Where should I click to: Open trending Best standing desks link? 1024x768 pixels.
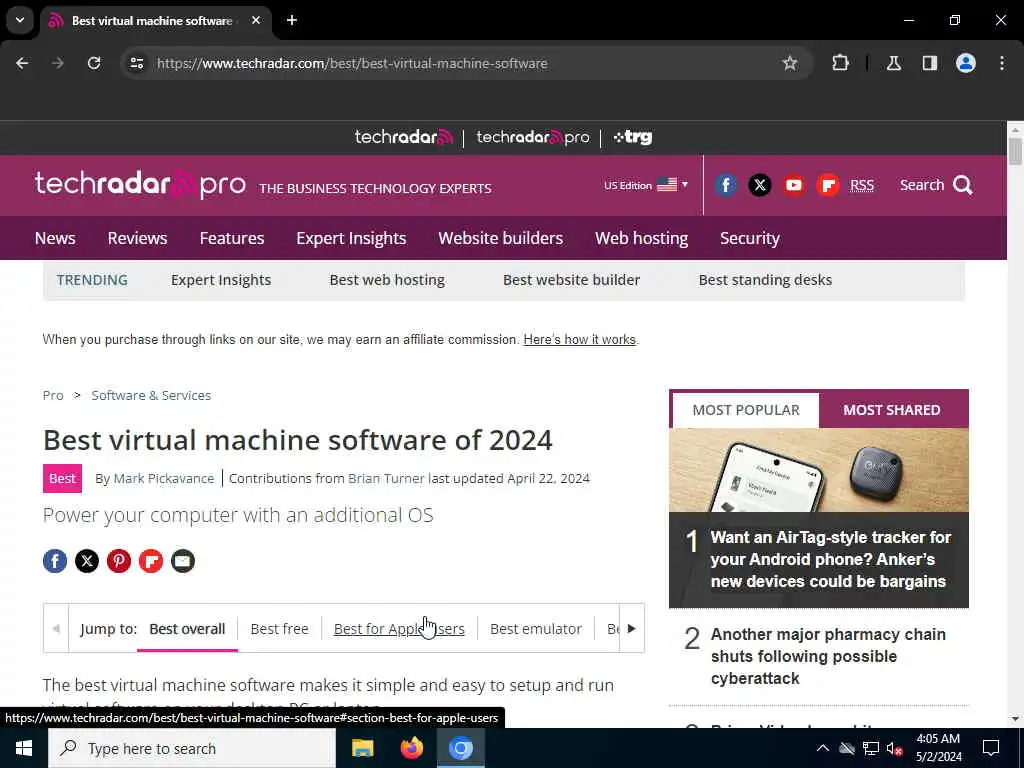[765, 280]
